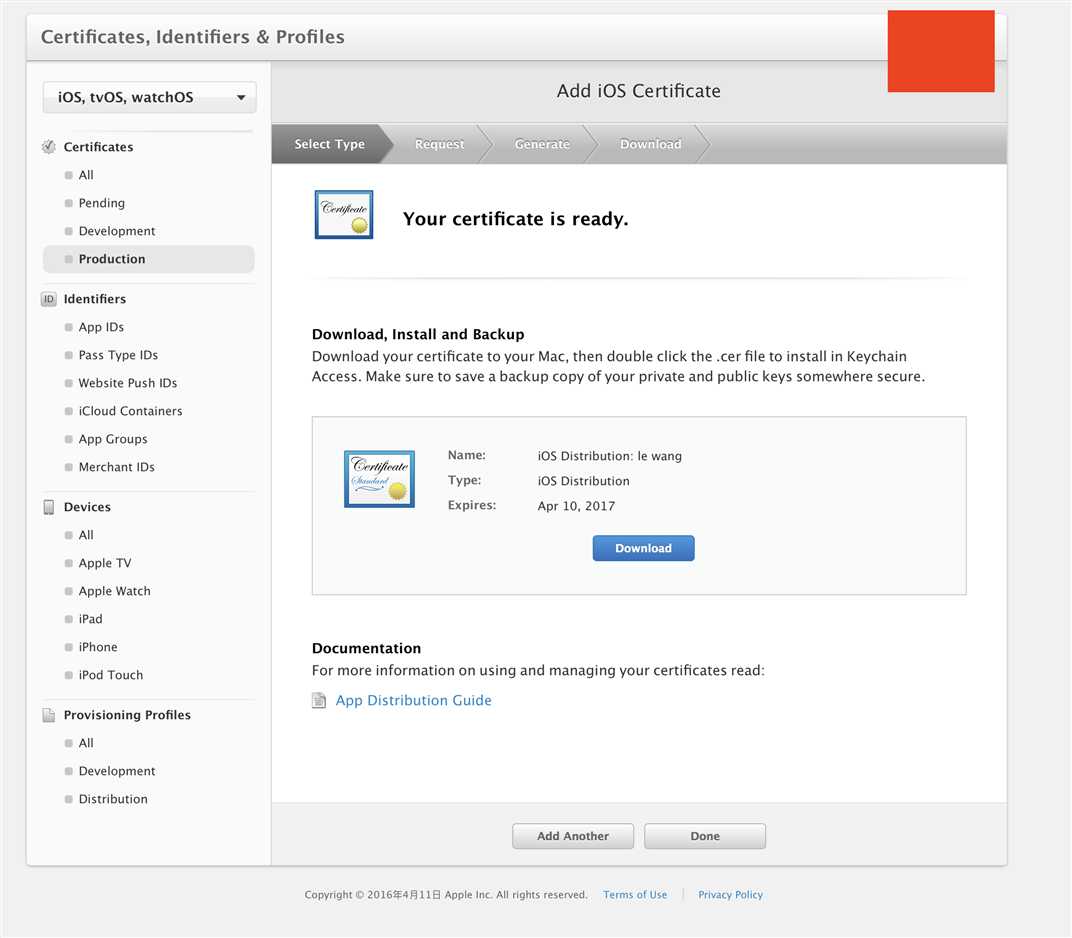Viewport: 1072px width, 938px height.
Task: Click the 'iOS Distribution' type value
Action: [x=583, y=481]
